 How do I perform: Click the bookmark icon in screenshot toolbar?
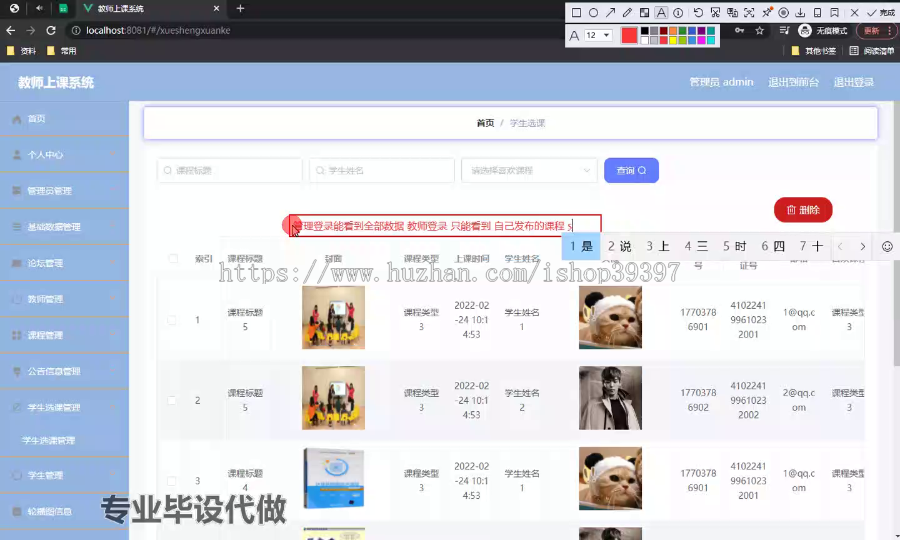[x=835, y=12]
